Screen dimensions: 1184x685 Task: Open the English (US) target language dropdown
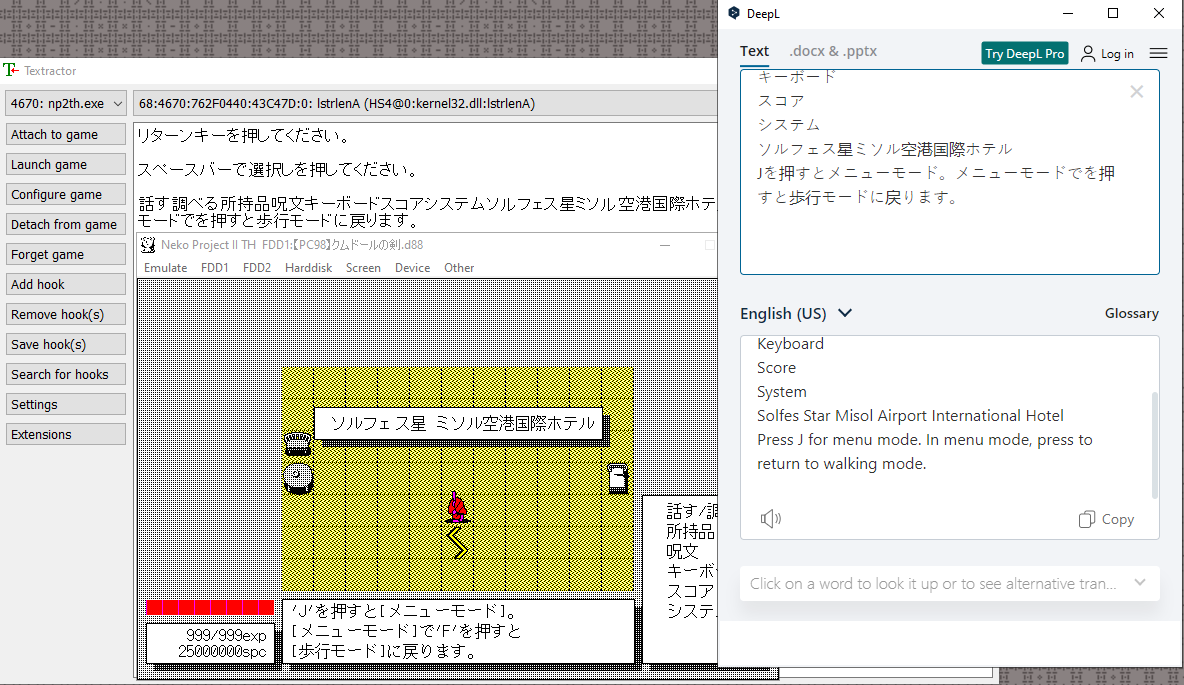point(797,313)
